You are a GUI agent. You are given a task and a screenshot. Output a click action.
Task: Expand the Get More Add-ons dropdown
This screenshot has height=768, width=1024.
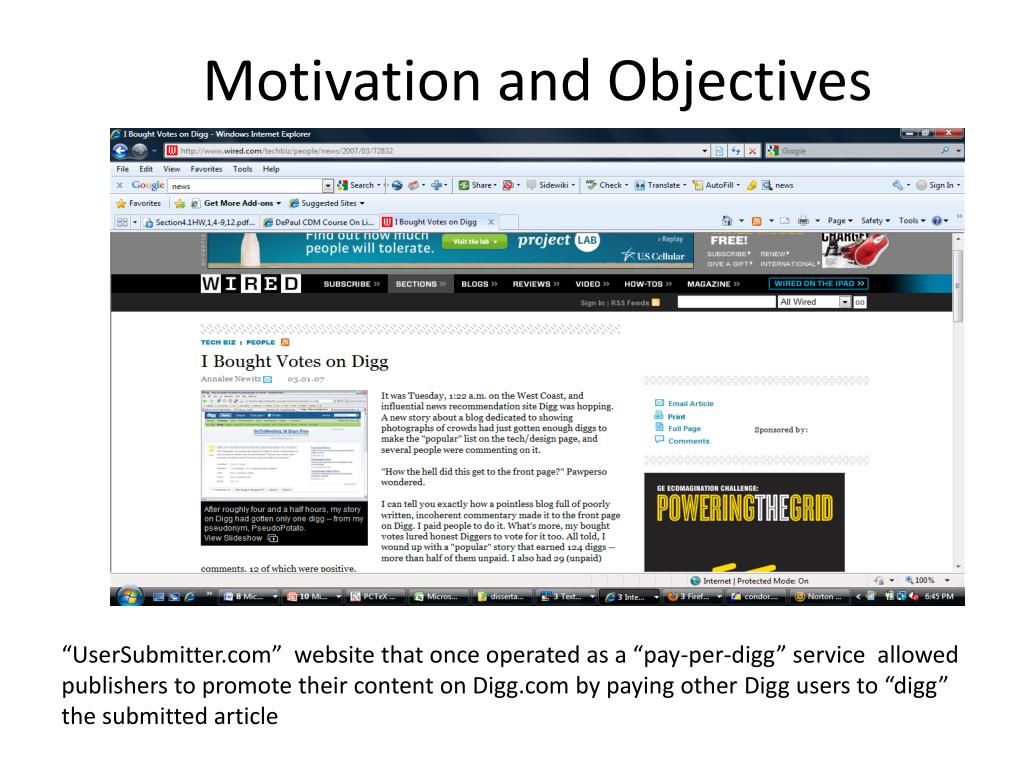click(279, 204)
